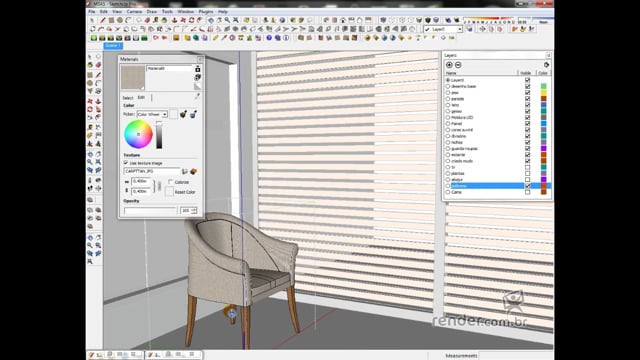
Task: Select the arrow tool in left vertical toolbar
Action: point(90,57)
